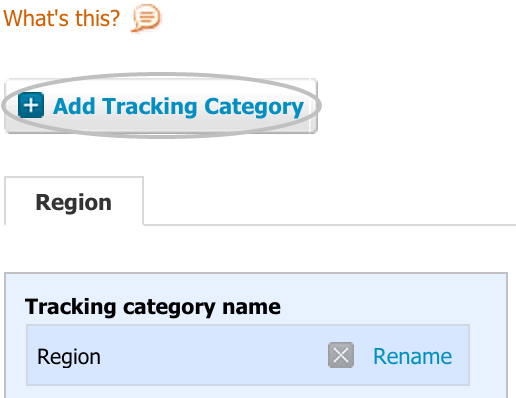Open the help chat bubble next to What's this?

(147, 18)
